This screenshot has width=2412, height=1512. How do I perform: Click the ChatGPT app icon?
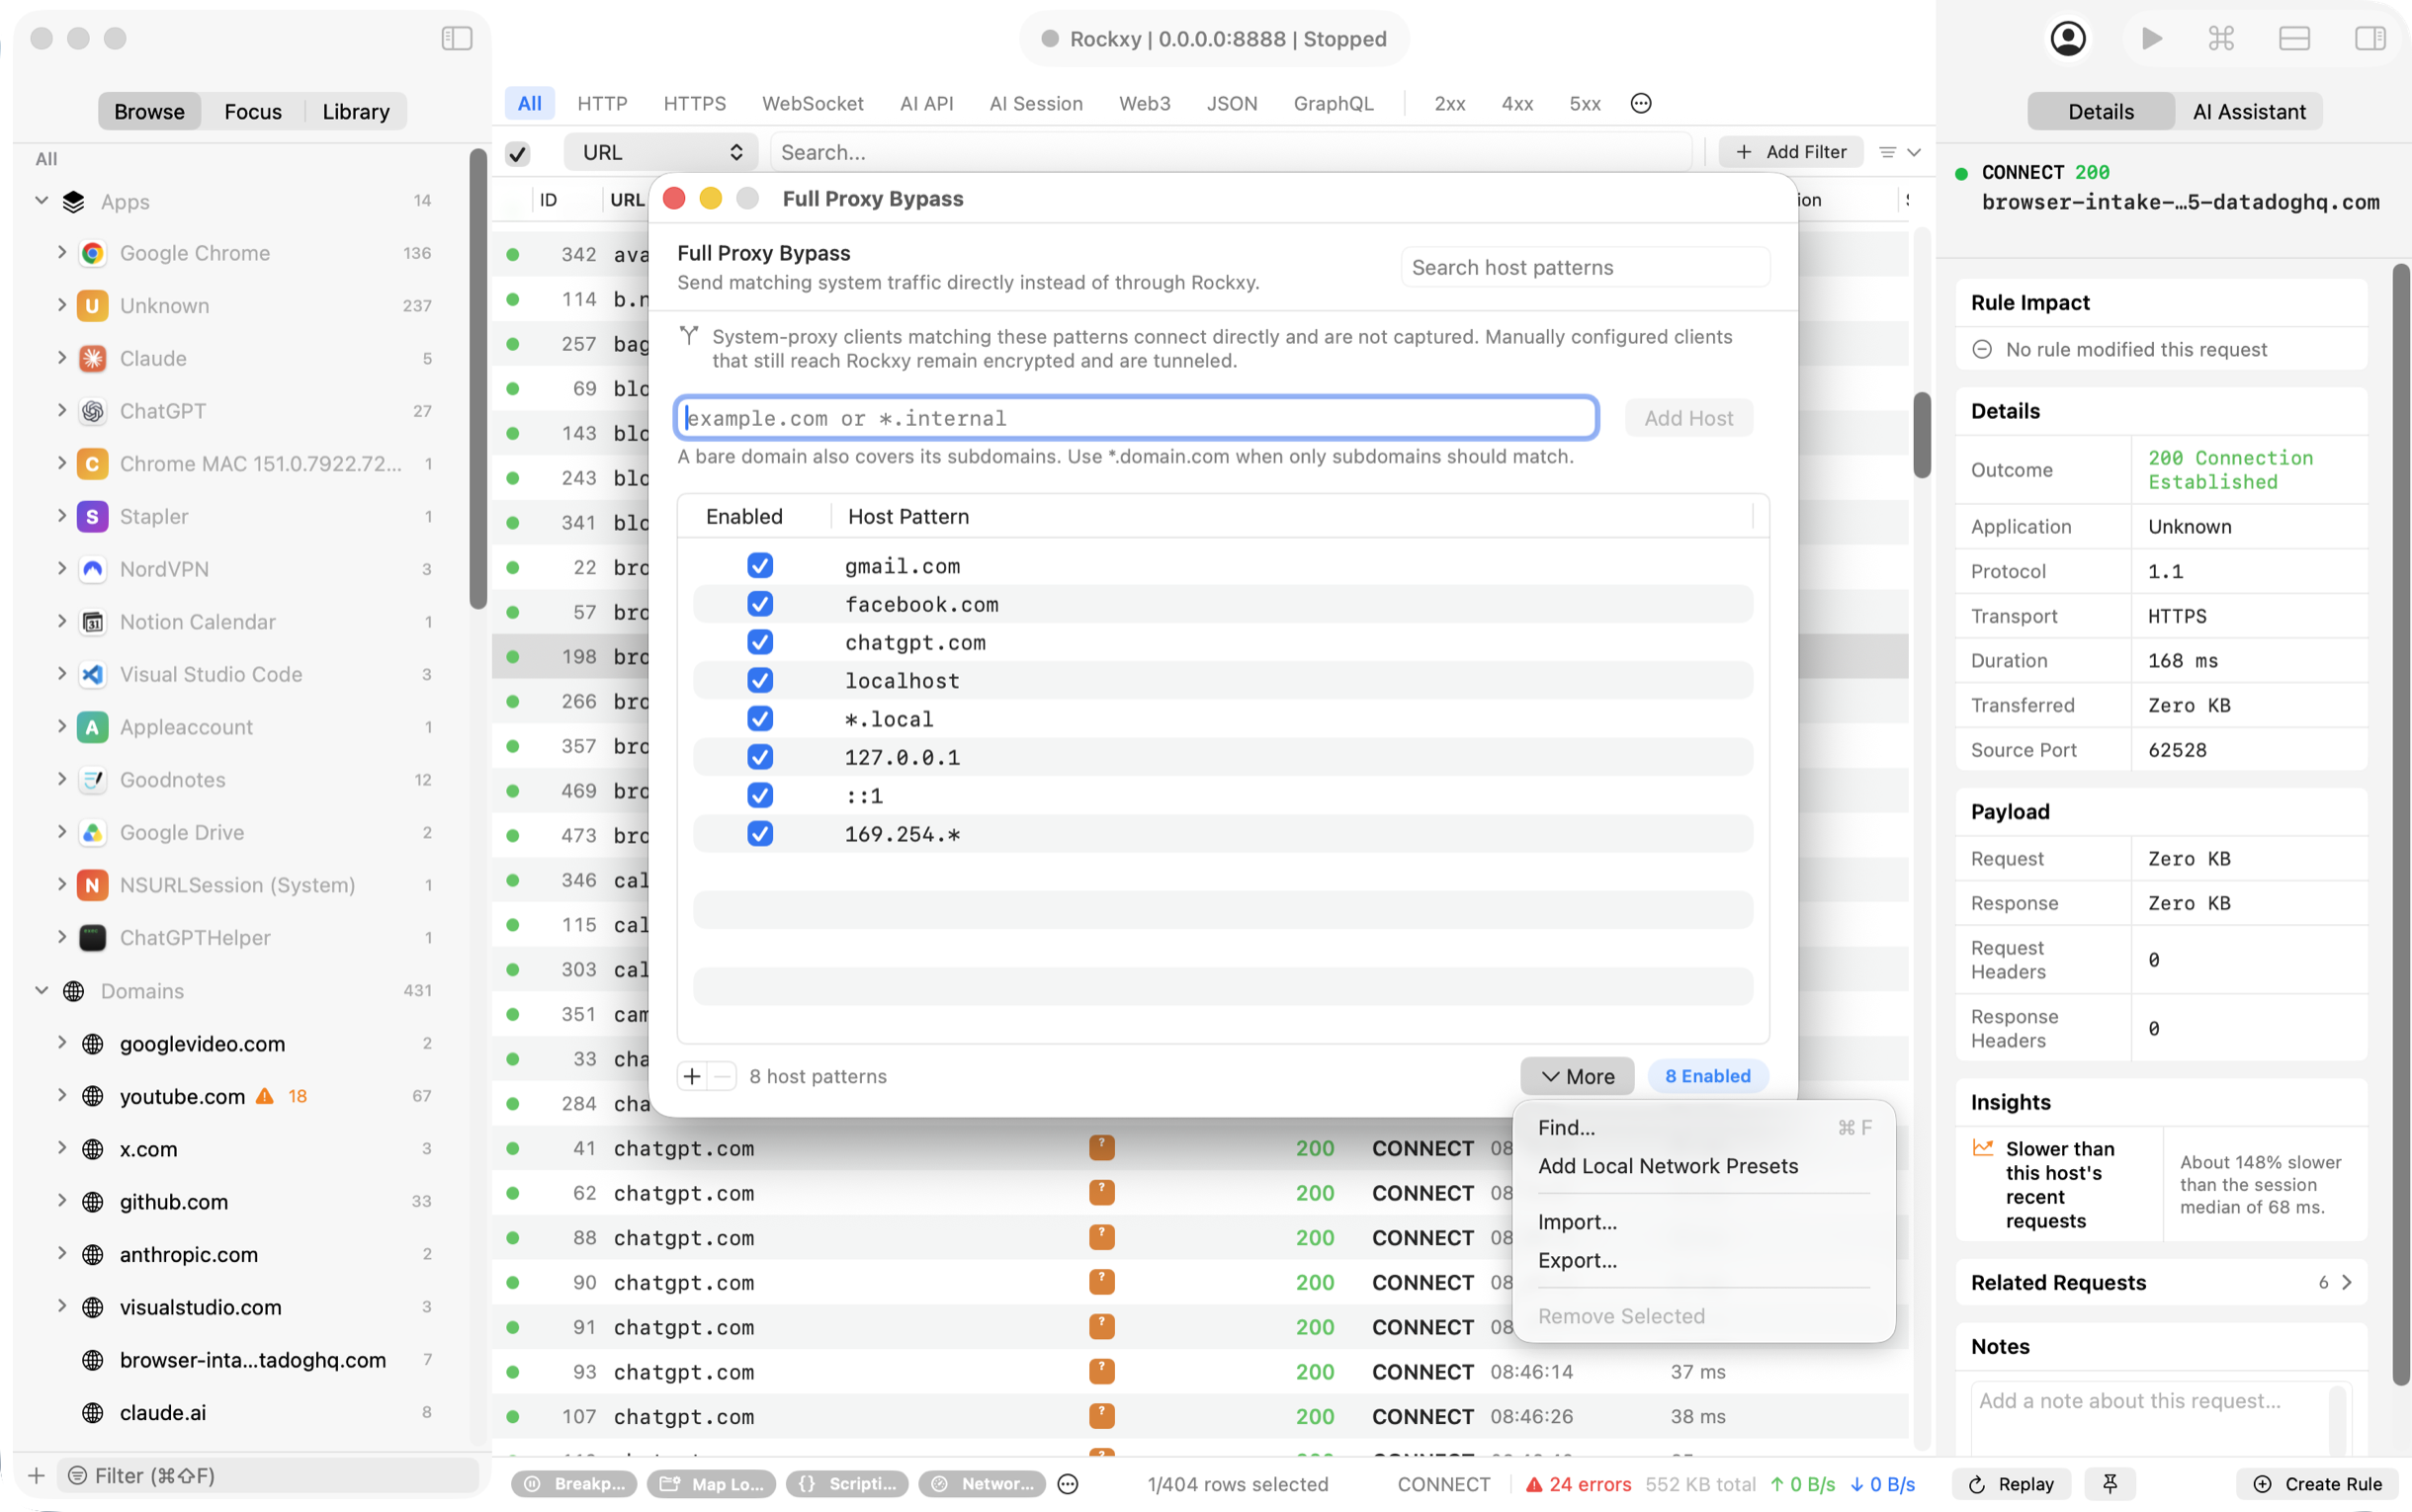click(x=92, y=411)
